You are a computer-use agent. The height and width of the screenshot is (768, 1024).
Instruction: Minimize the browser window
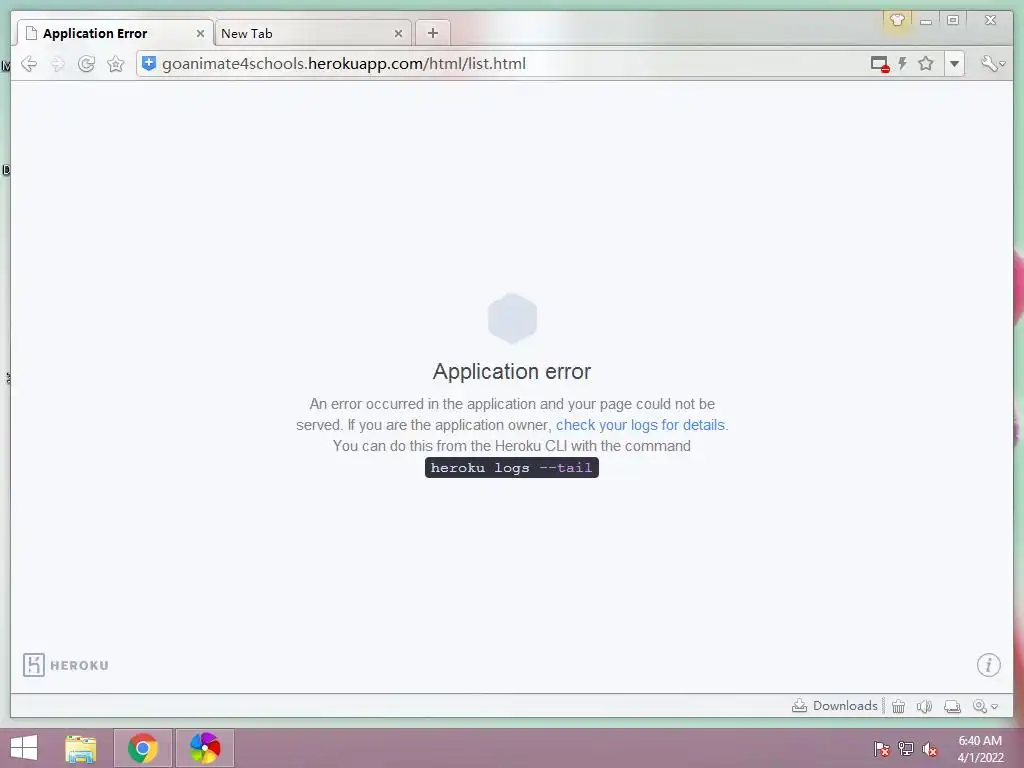click(x=925, y=20)
